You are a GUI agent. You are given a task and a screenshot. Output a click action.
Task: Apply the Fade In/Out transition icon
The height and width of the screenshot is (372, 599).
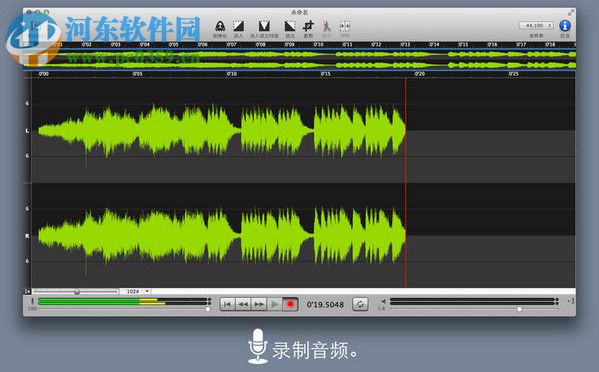click(264, 26)
